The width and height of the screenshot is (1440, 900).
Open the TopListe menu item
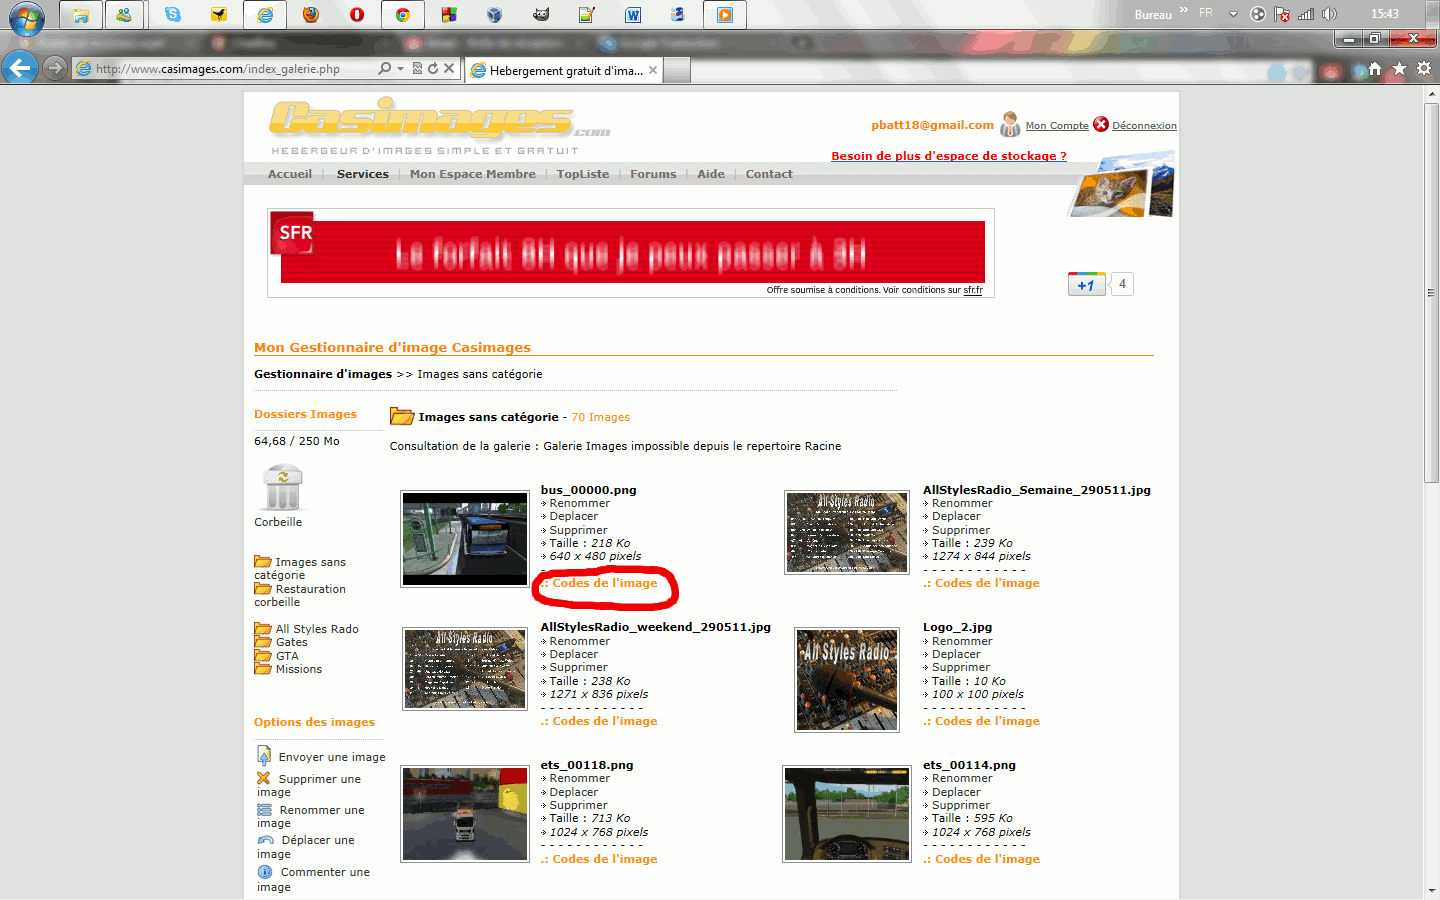583,174
